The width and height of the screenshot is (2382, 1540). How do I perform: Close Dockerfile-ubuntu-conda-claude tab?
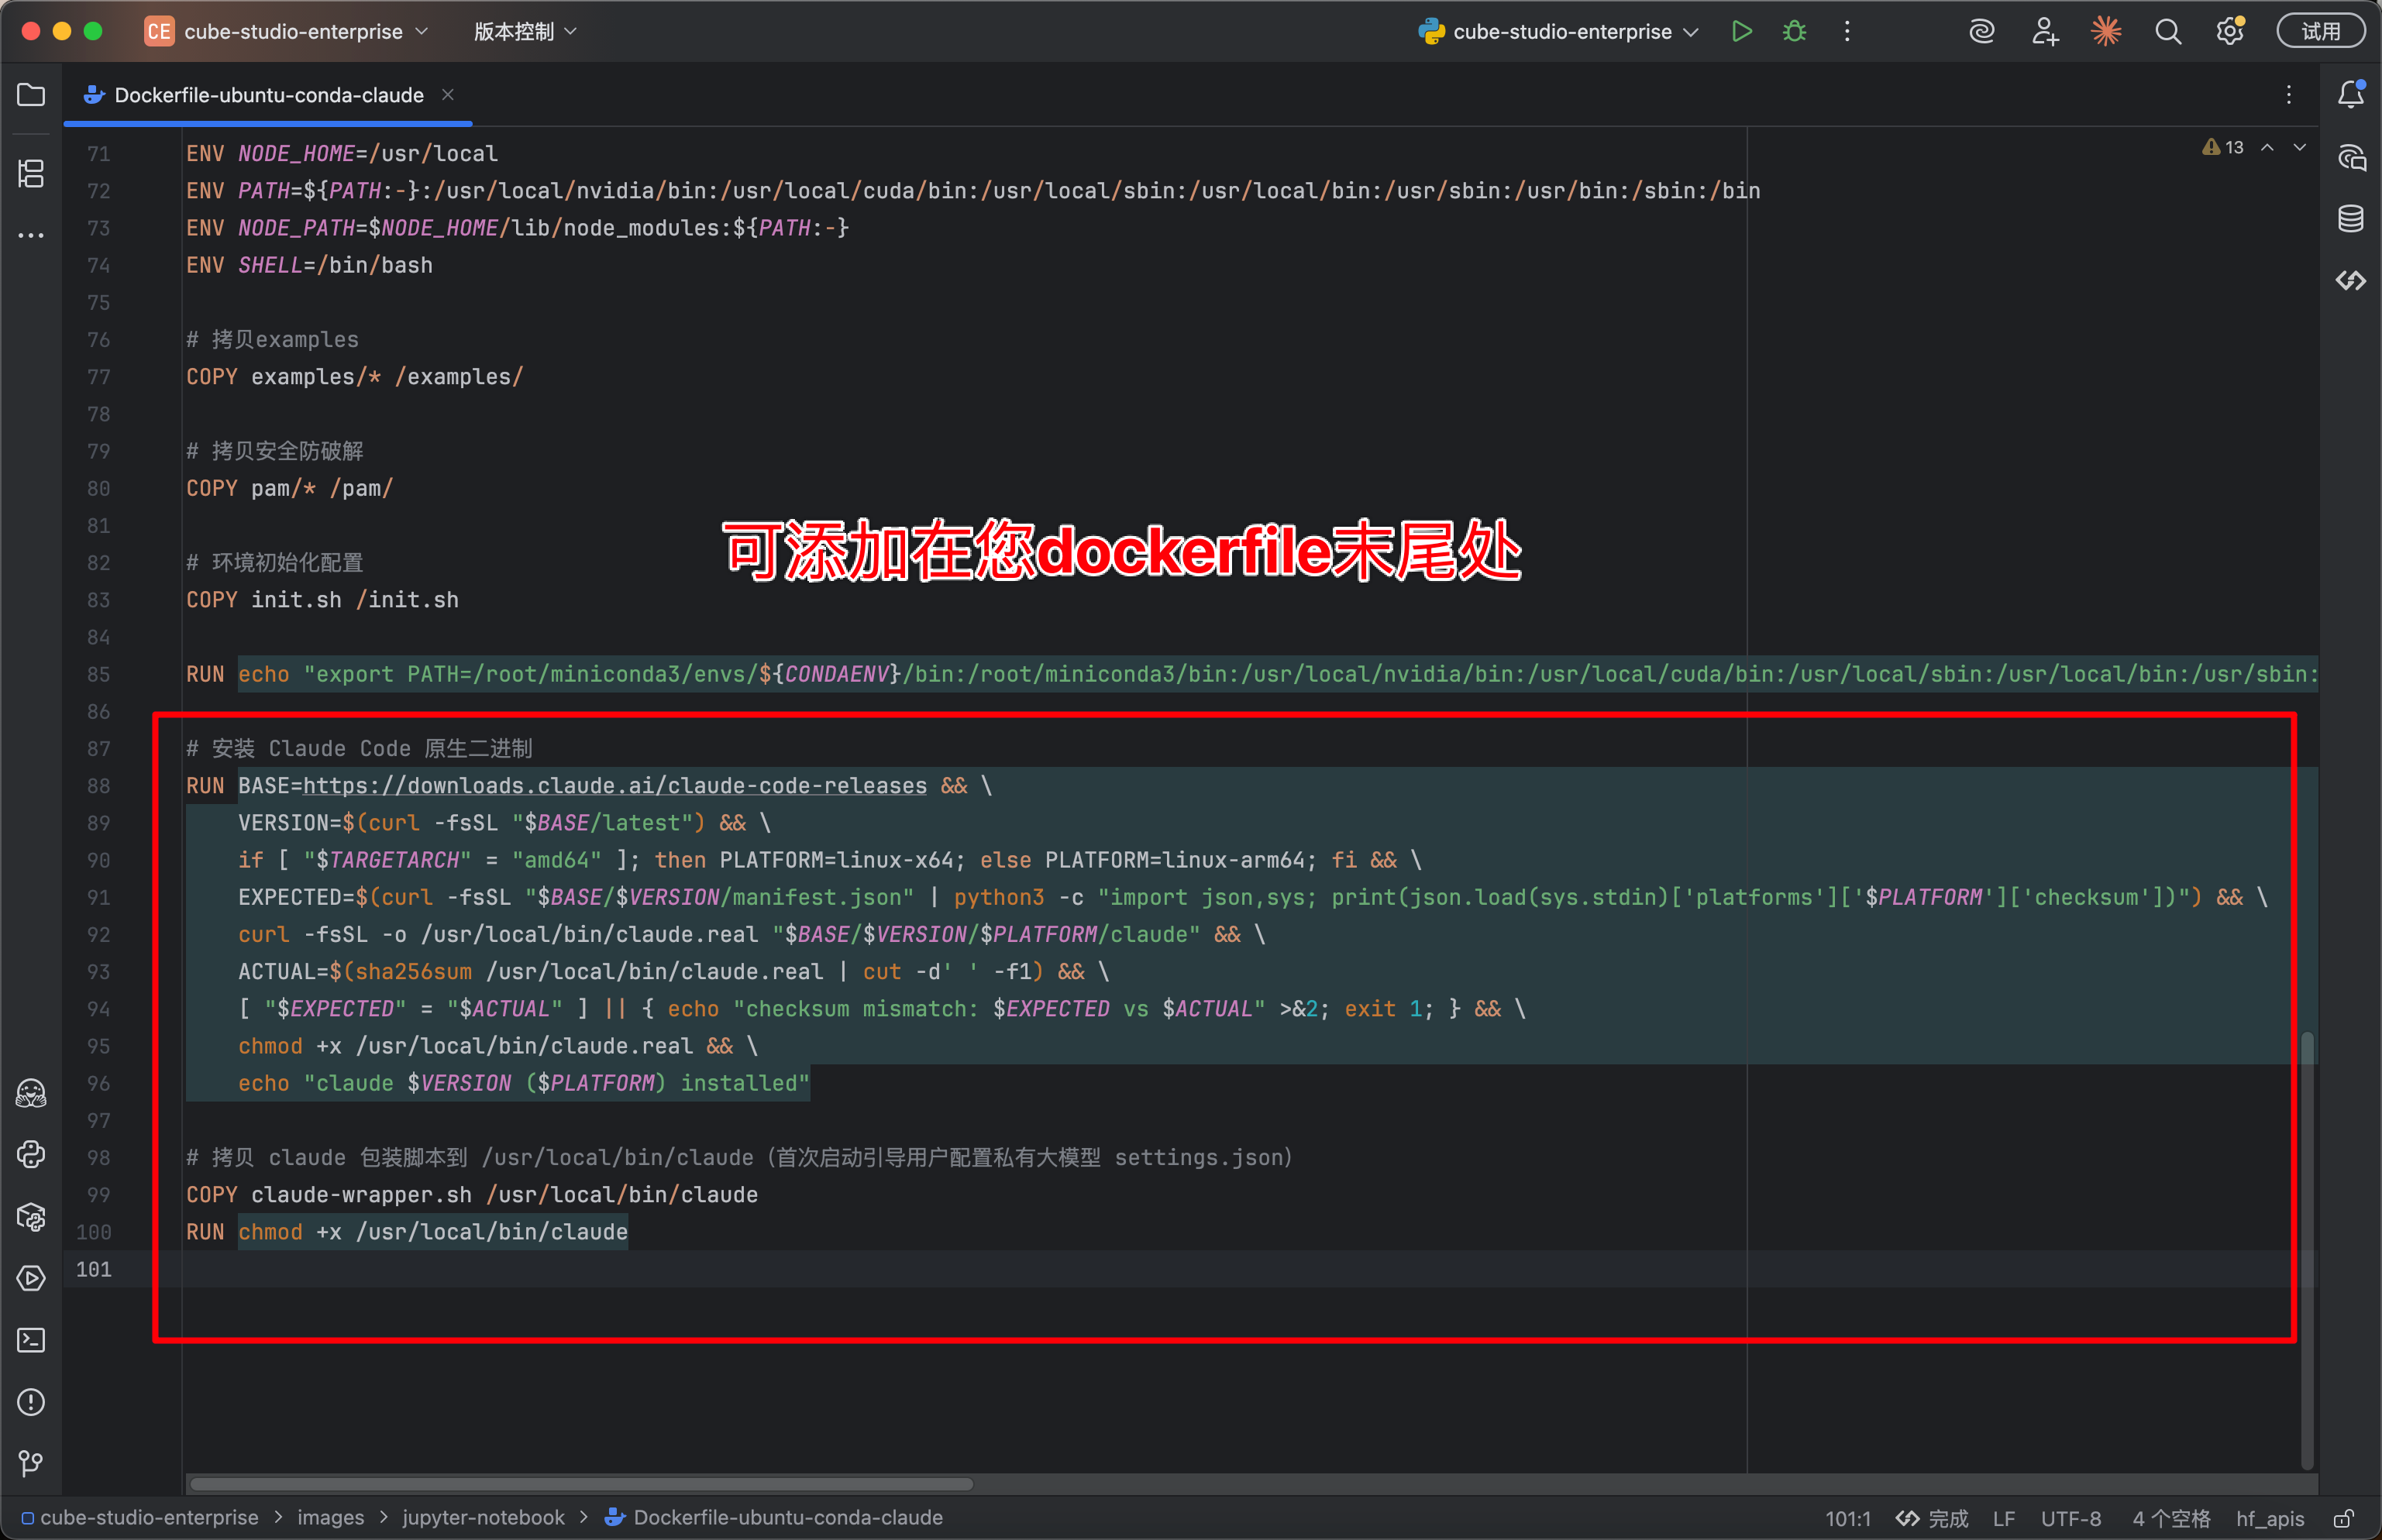[x=448, y=94]
